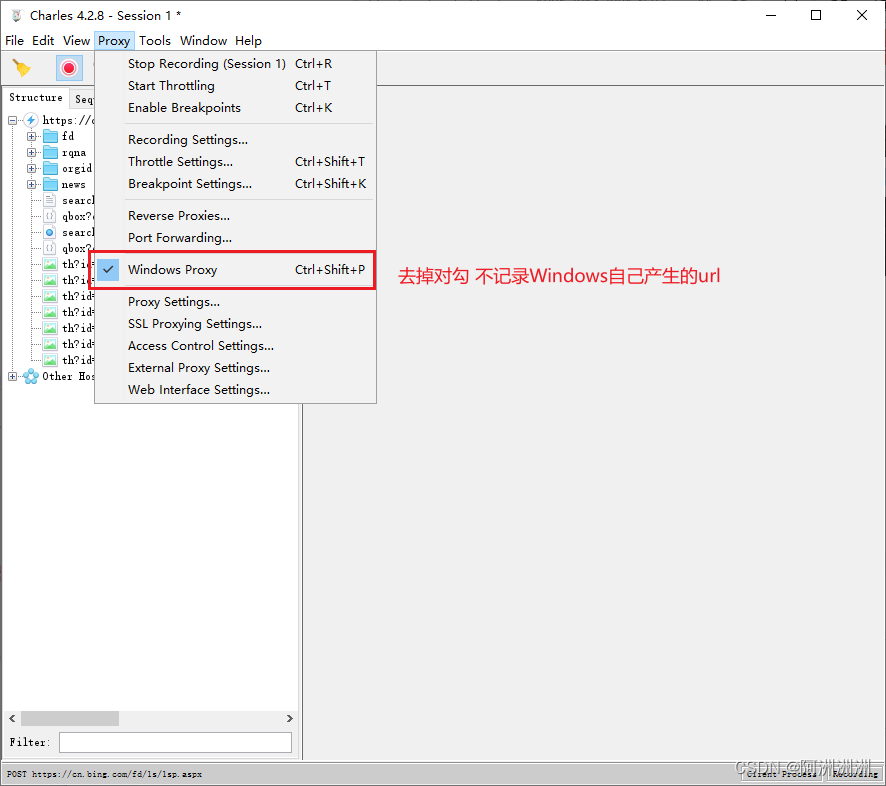
Task: Open the File menu
Action: 14,41
